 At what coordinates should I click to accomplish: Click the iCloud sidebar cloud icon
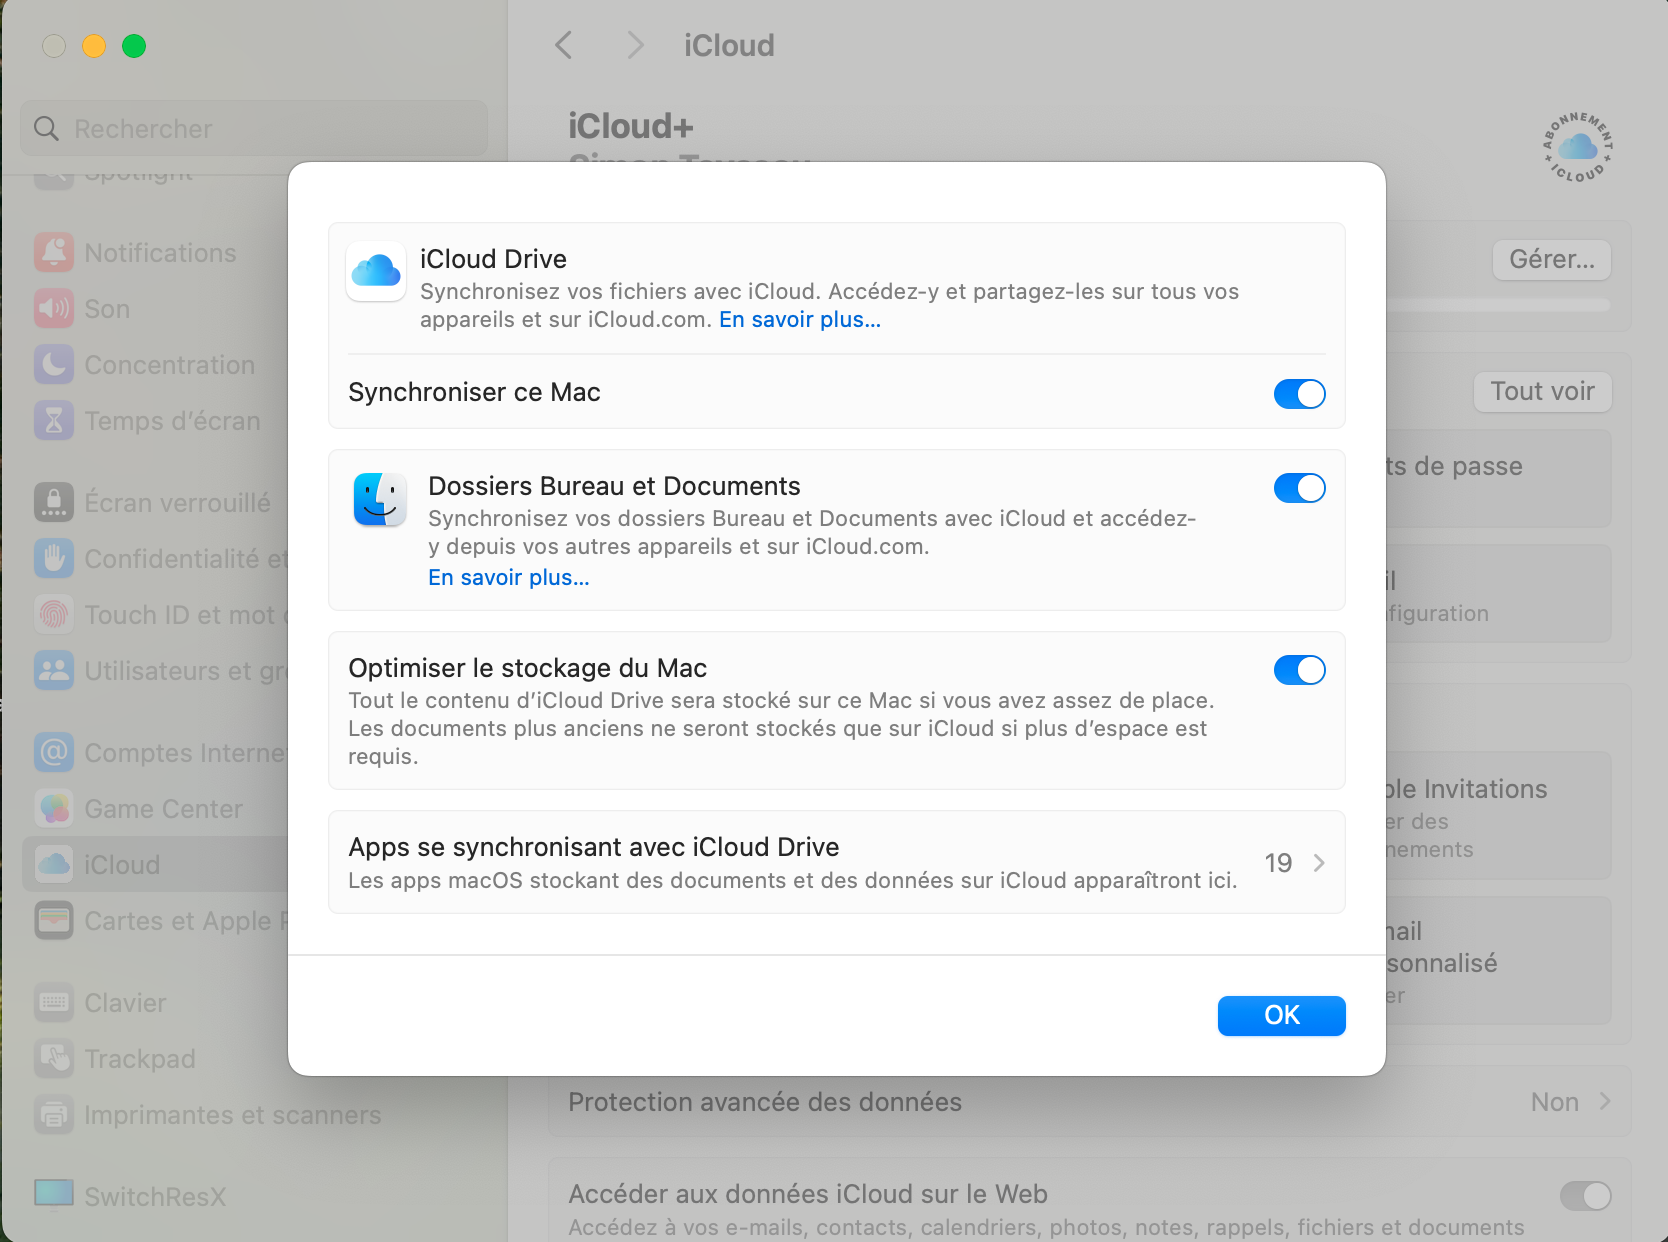coord(54,864)
